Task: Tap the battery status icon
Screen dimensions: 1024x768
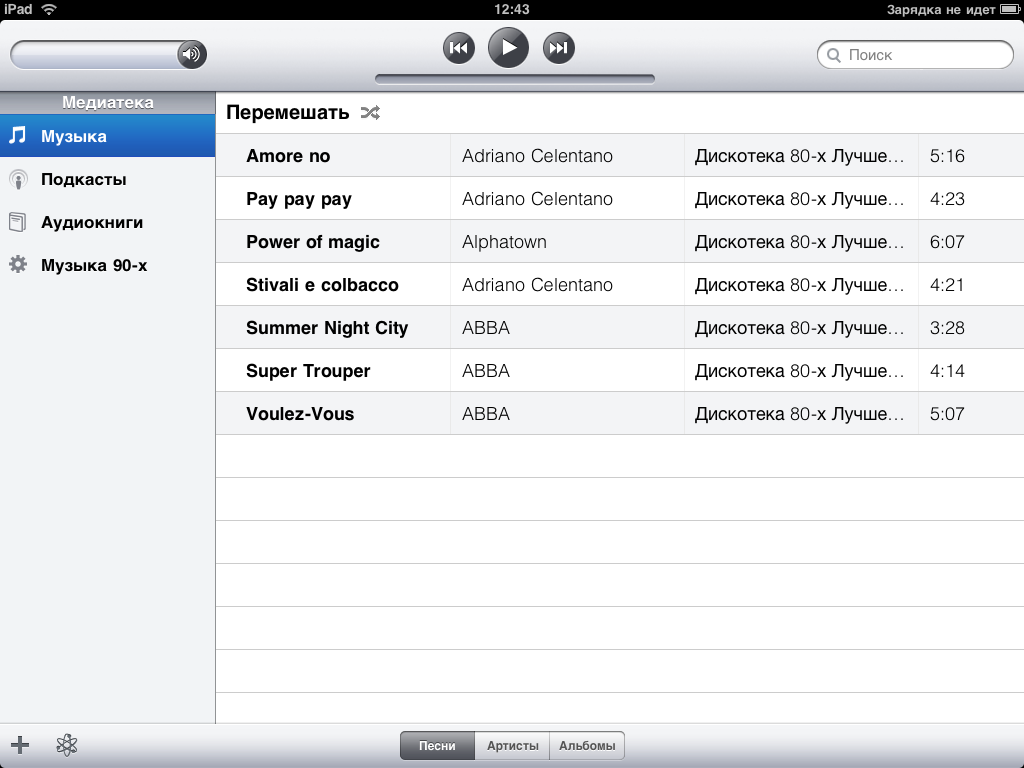Action: (1009, 9)
